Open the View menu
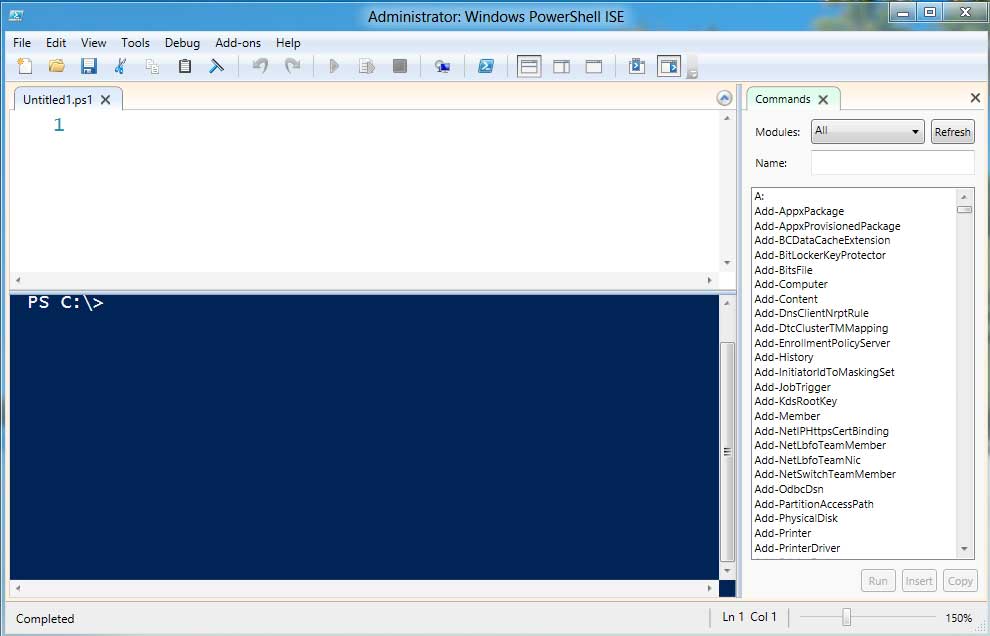 pyautogui.click(x=93, y=42)
